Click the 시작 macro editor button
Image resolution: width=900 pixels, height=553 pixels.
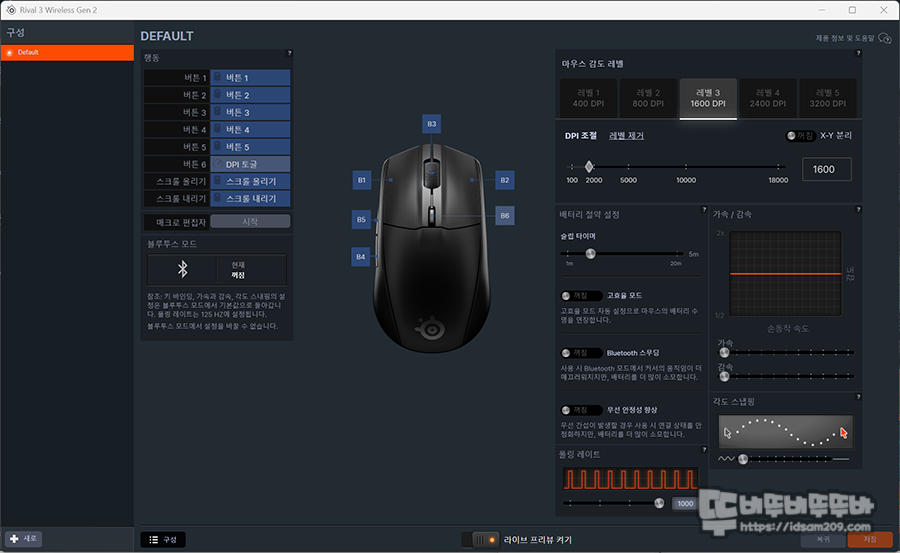tap(250, 222)
